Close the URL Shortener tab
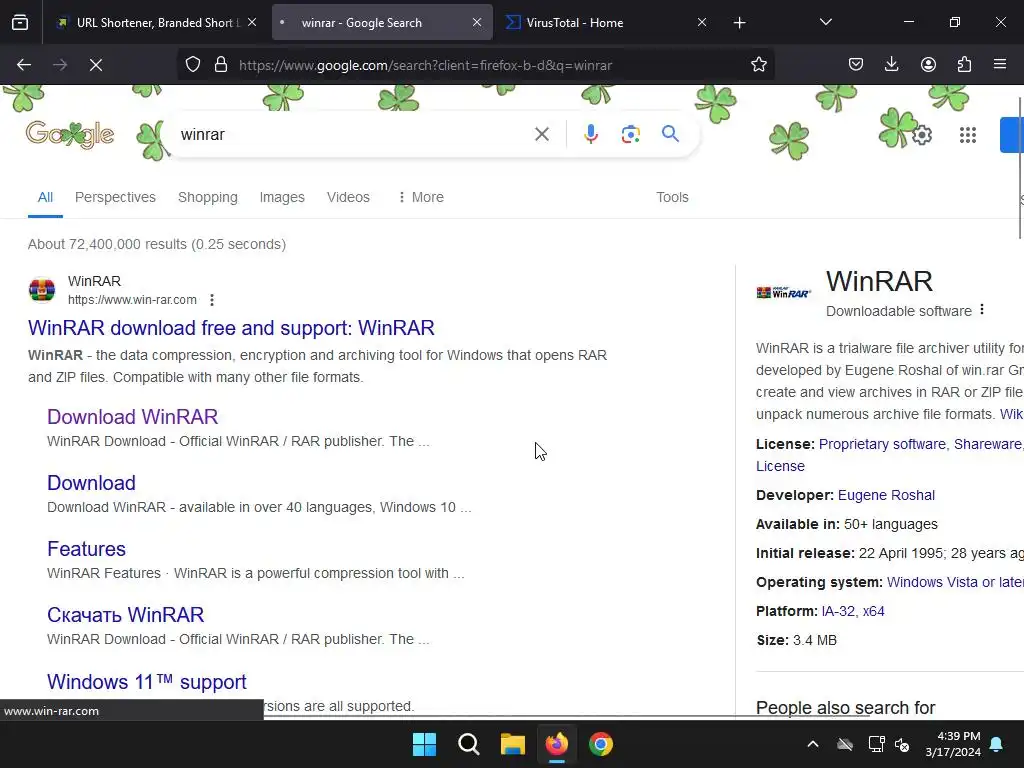Viewport: 1024px width, 768px height. [252, 22]
